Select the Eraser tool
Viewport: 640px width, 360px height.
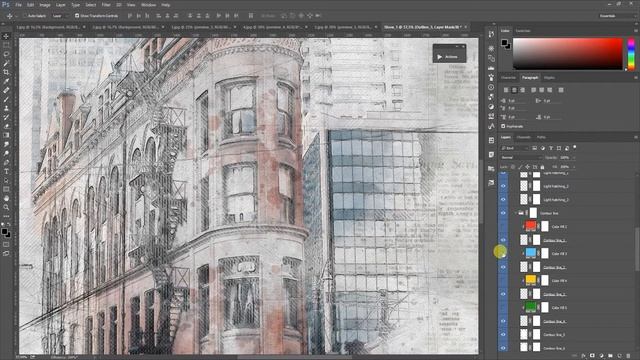(x=6, y=126)
